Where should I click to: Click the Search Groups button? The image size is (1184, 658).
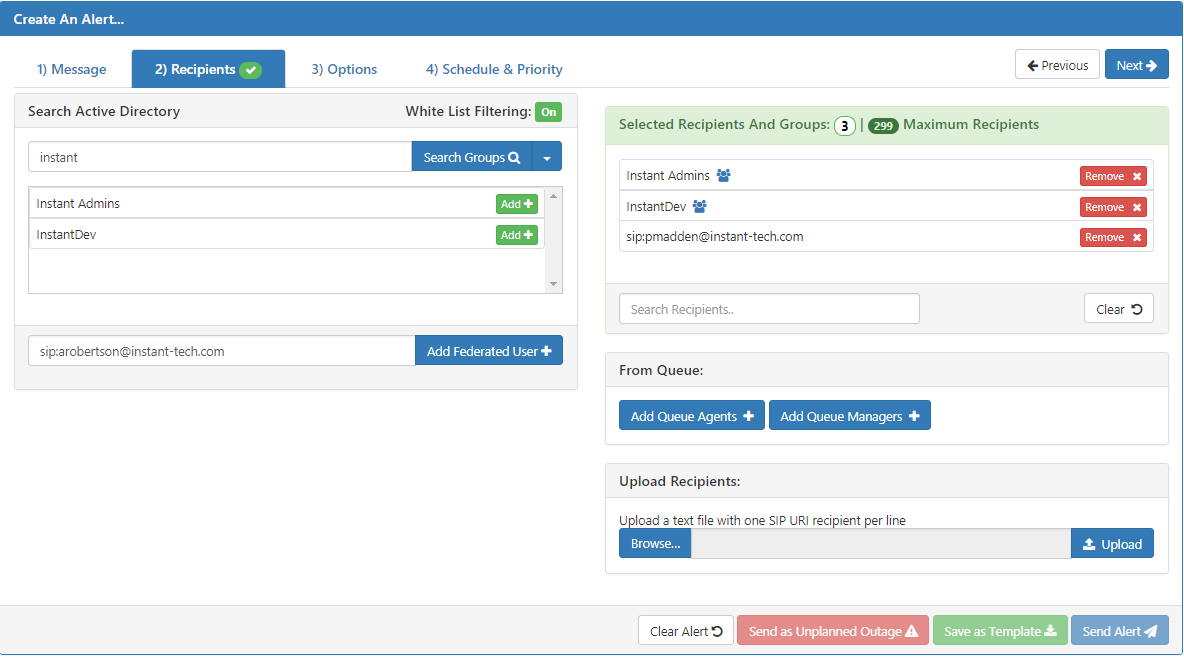click(472, 157)
